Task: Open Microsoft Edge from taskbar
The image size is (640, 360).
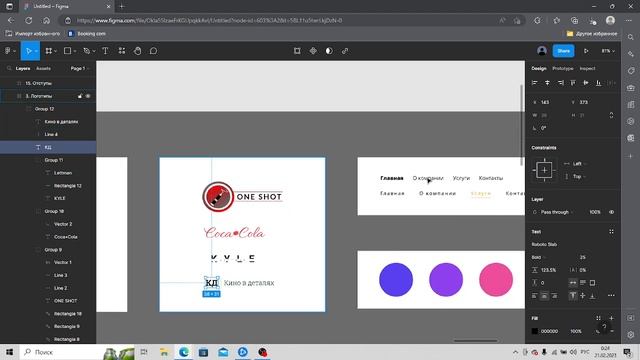Action: (x=184, y=352)
